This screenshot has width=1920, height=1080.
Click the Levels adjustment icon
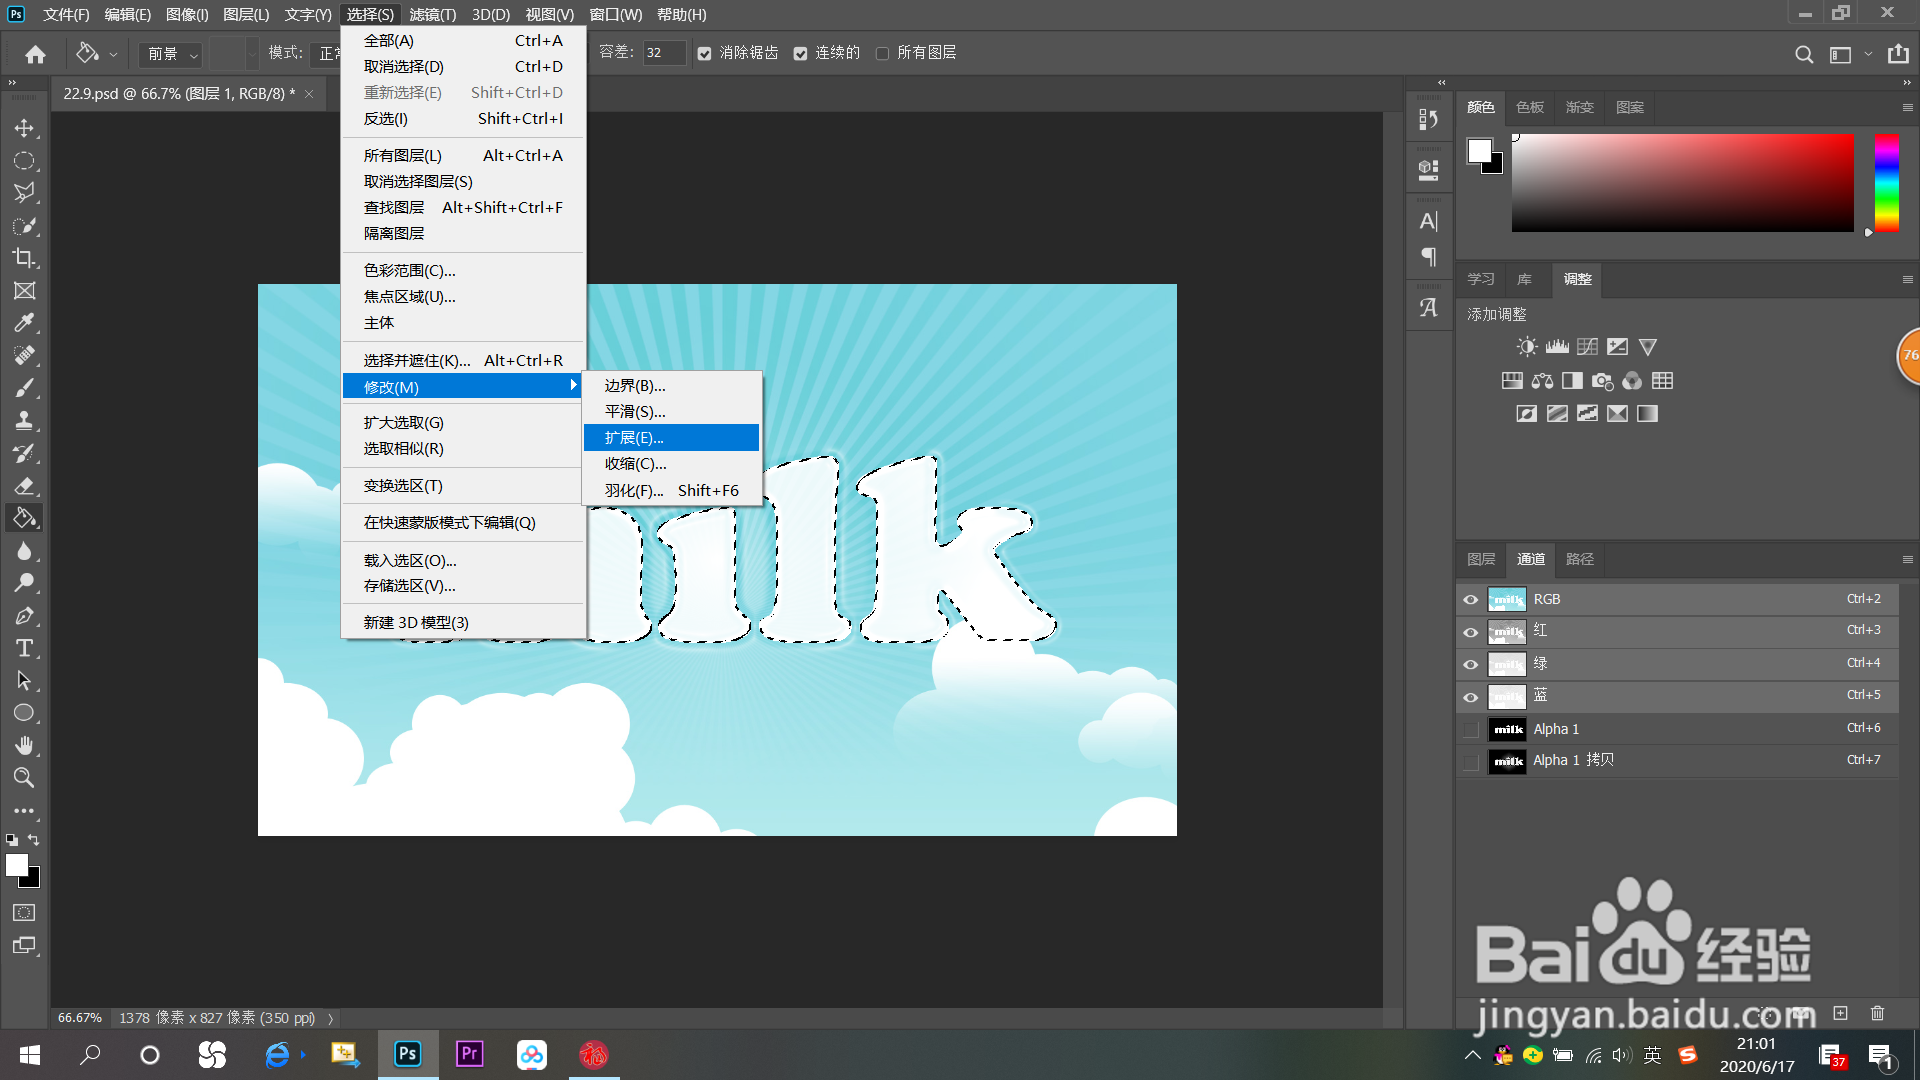[1557, 347]
